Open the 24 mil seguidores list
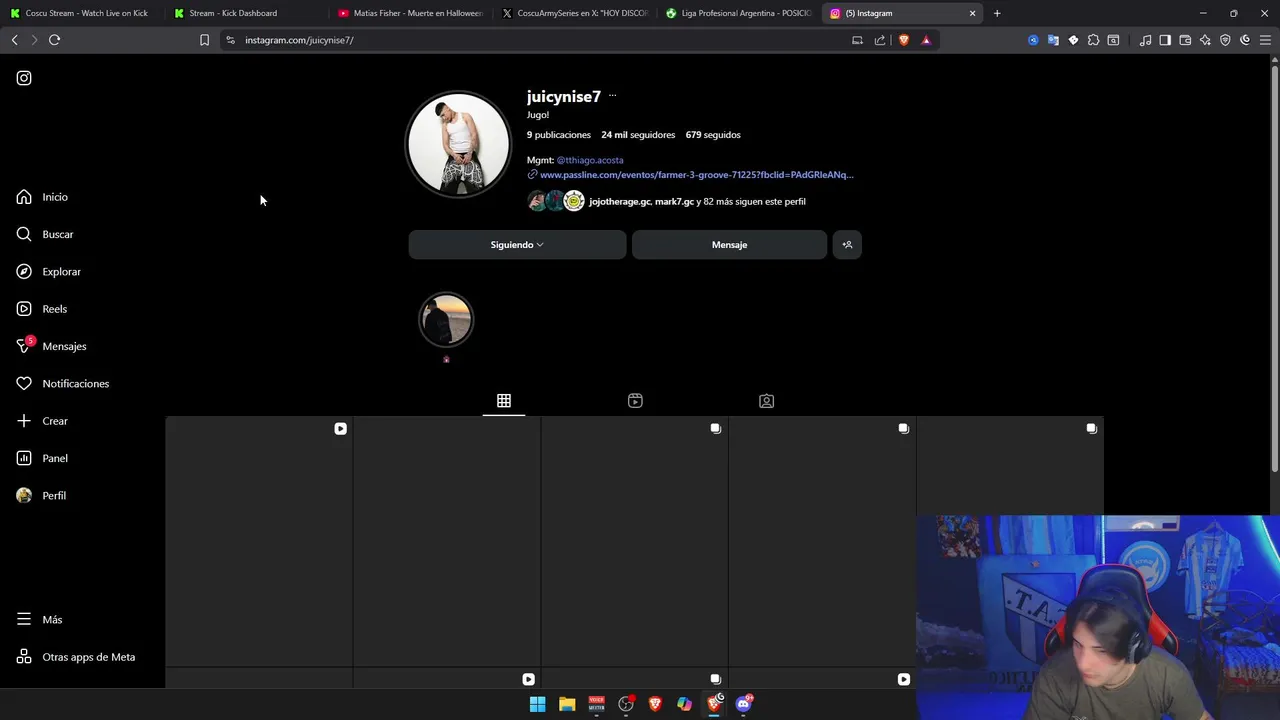This screenshot has height=720, width=1280. tap(638, 135)
